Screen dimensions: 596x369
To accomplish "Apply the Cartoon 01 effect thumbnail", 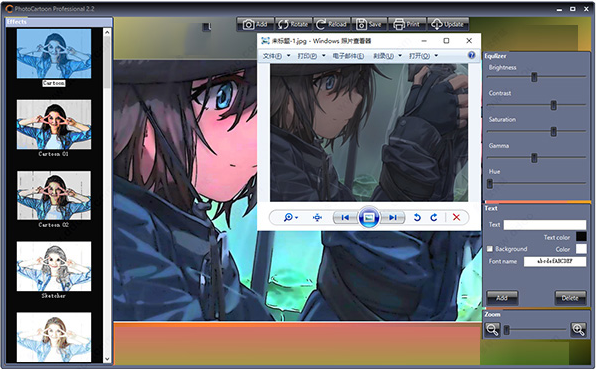I will [x=54, y=124].
